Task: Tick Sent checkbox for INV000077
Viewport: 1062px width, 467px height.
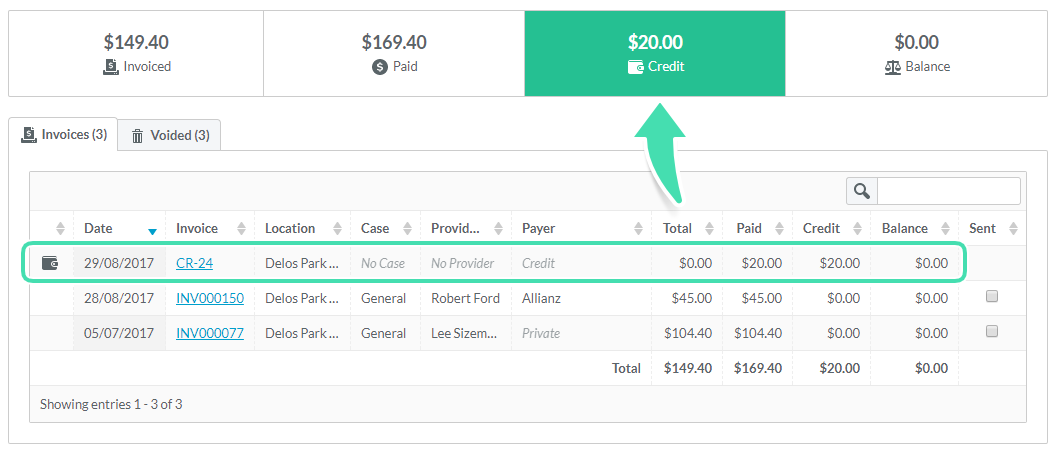Action: [x=992, y=332]
